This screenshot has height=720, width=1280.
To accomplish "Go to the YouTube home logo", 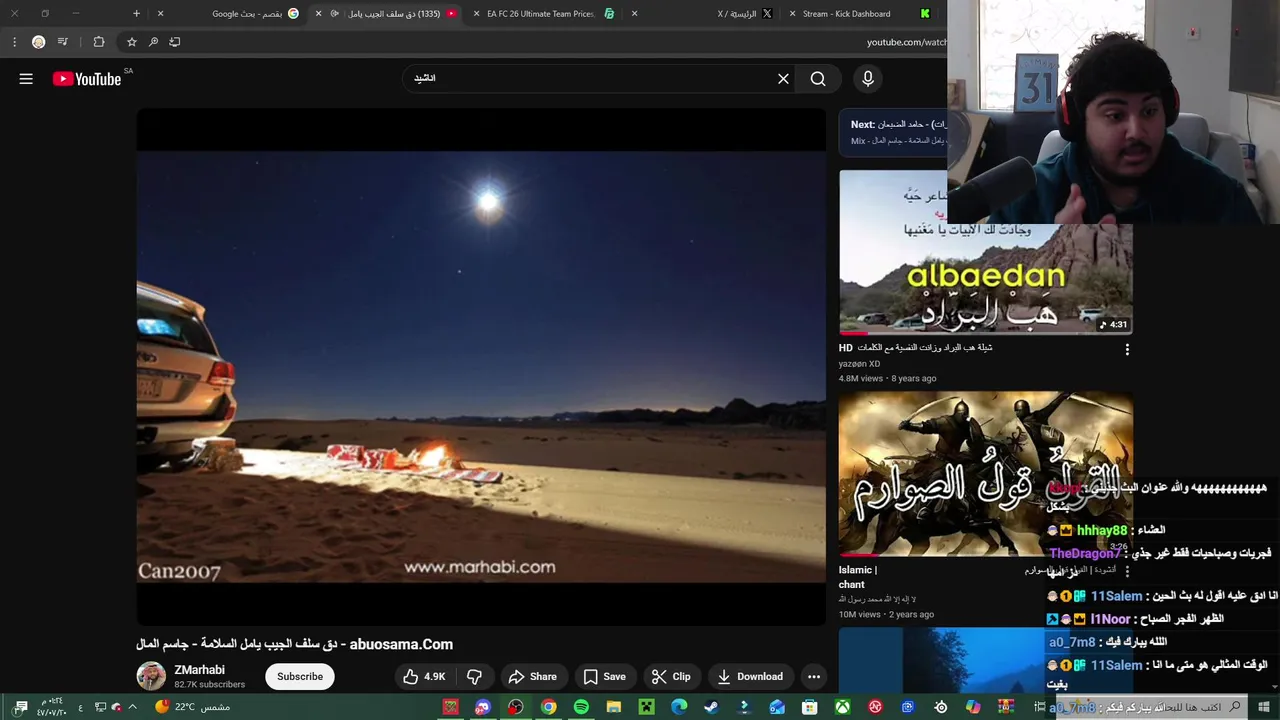I will coord(87,79).
